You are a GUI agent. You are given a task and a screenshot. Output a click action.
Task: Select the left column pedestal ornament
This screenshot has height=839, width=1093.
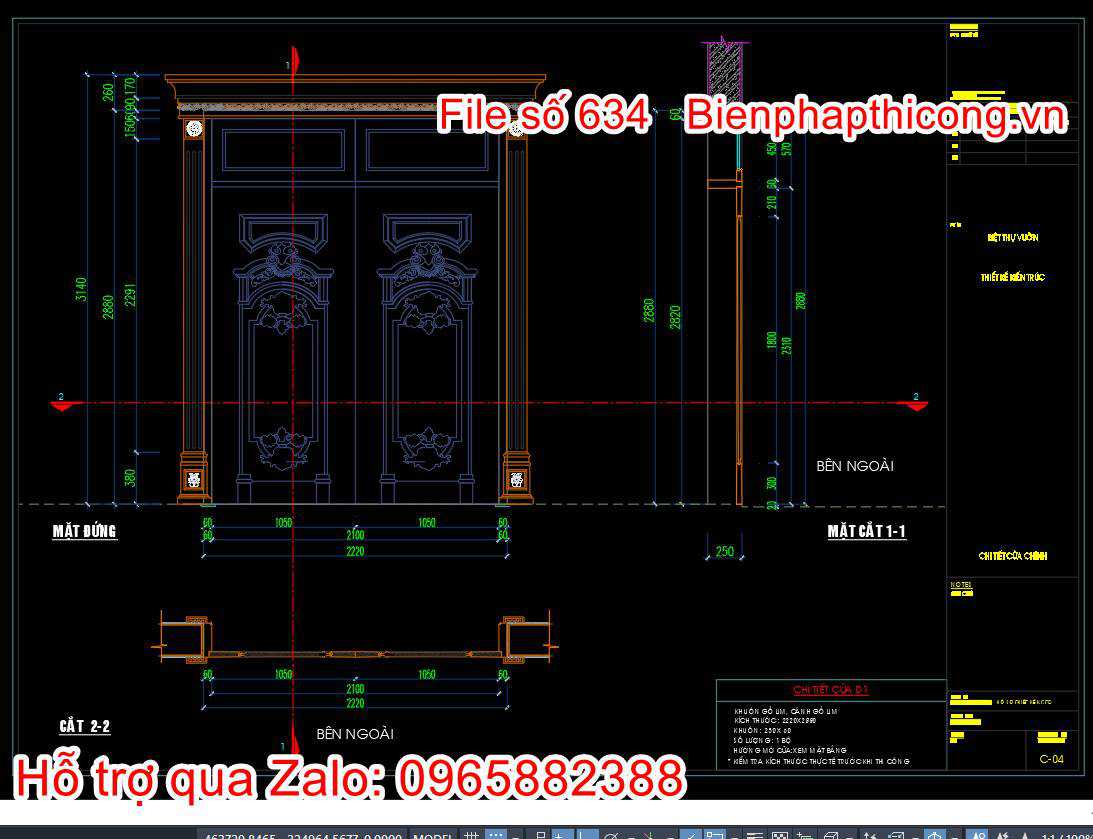click(193, 479)
